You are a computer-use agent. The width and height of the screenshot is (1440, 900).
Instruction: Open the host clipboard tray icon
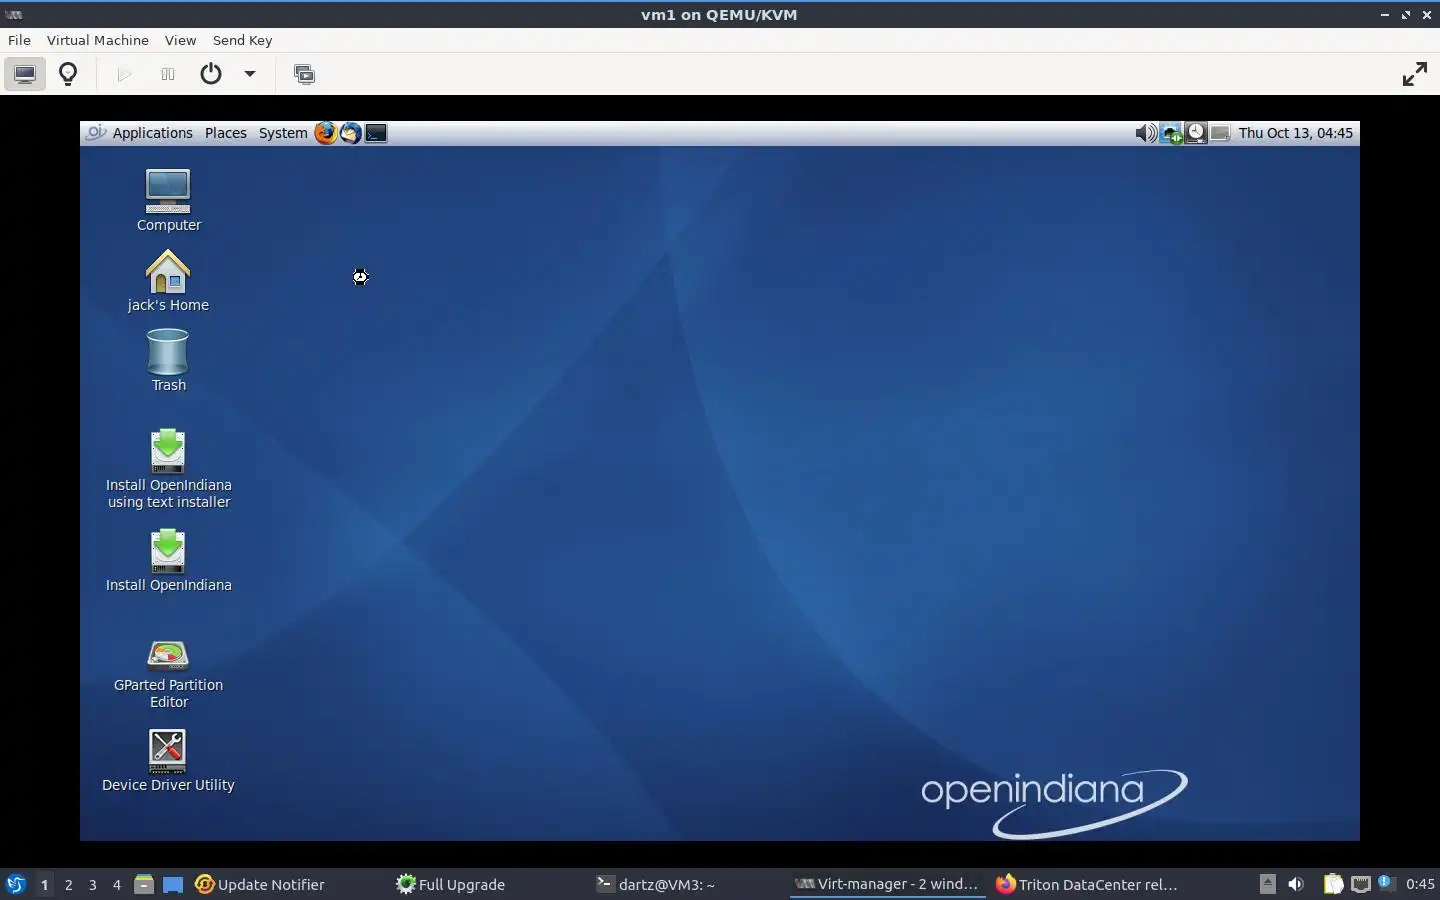point(1333,884)
